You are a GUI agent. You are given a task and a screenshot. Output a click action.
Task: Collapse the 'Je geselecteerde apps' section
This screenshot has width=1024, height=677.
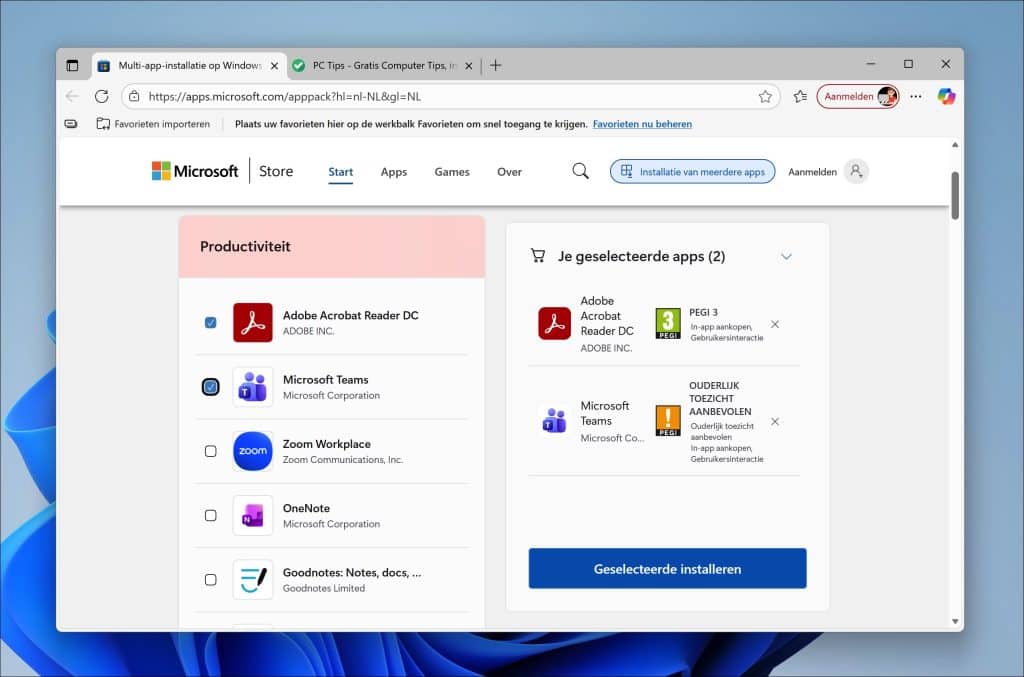point(786,256)
